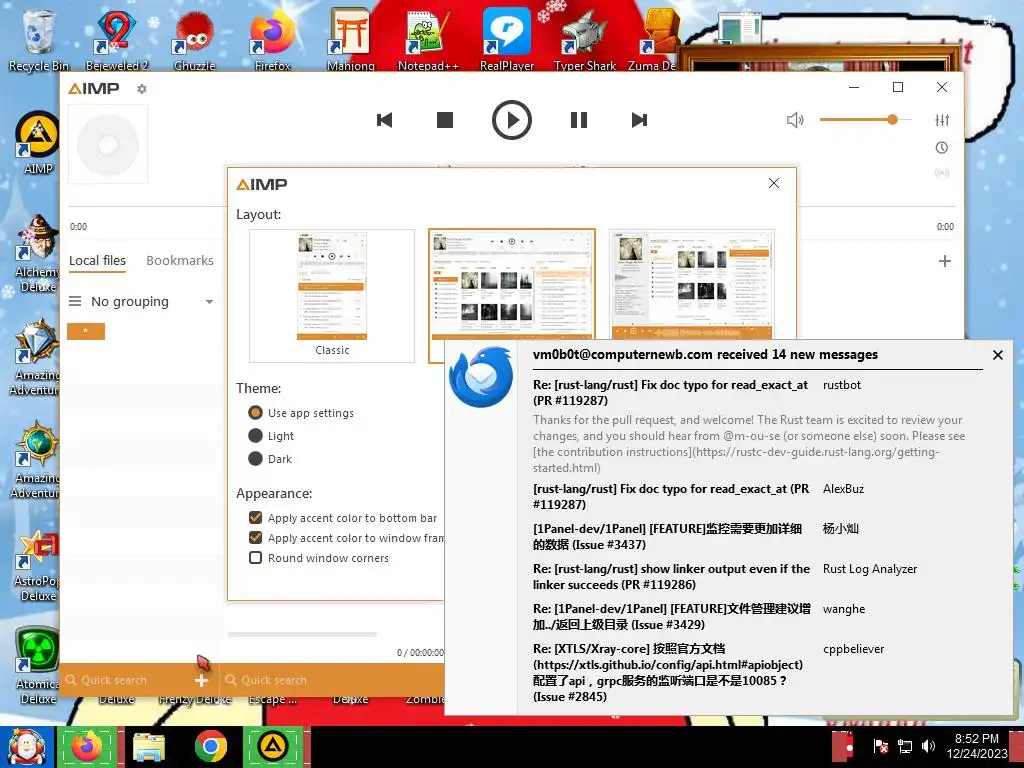The width and height of the screenshot is (1024, 768).
Task: Start playback with the round Play button
Action: [511, 120]
